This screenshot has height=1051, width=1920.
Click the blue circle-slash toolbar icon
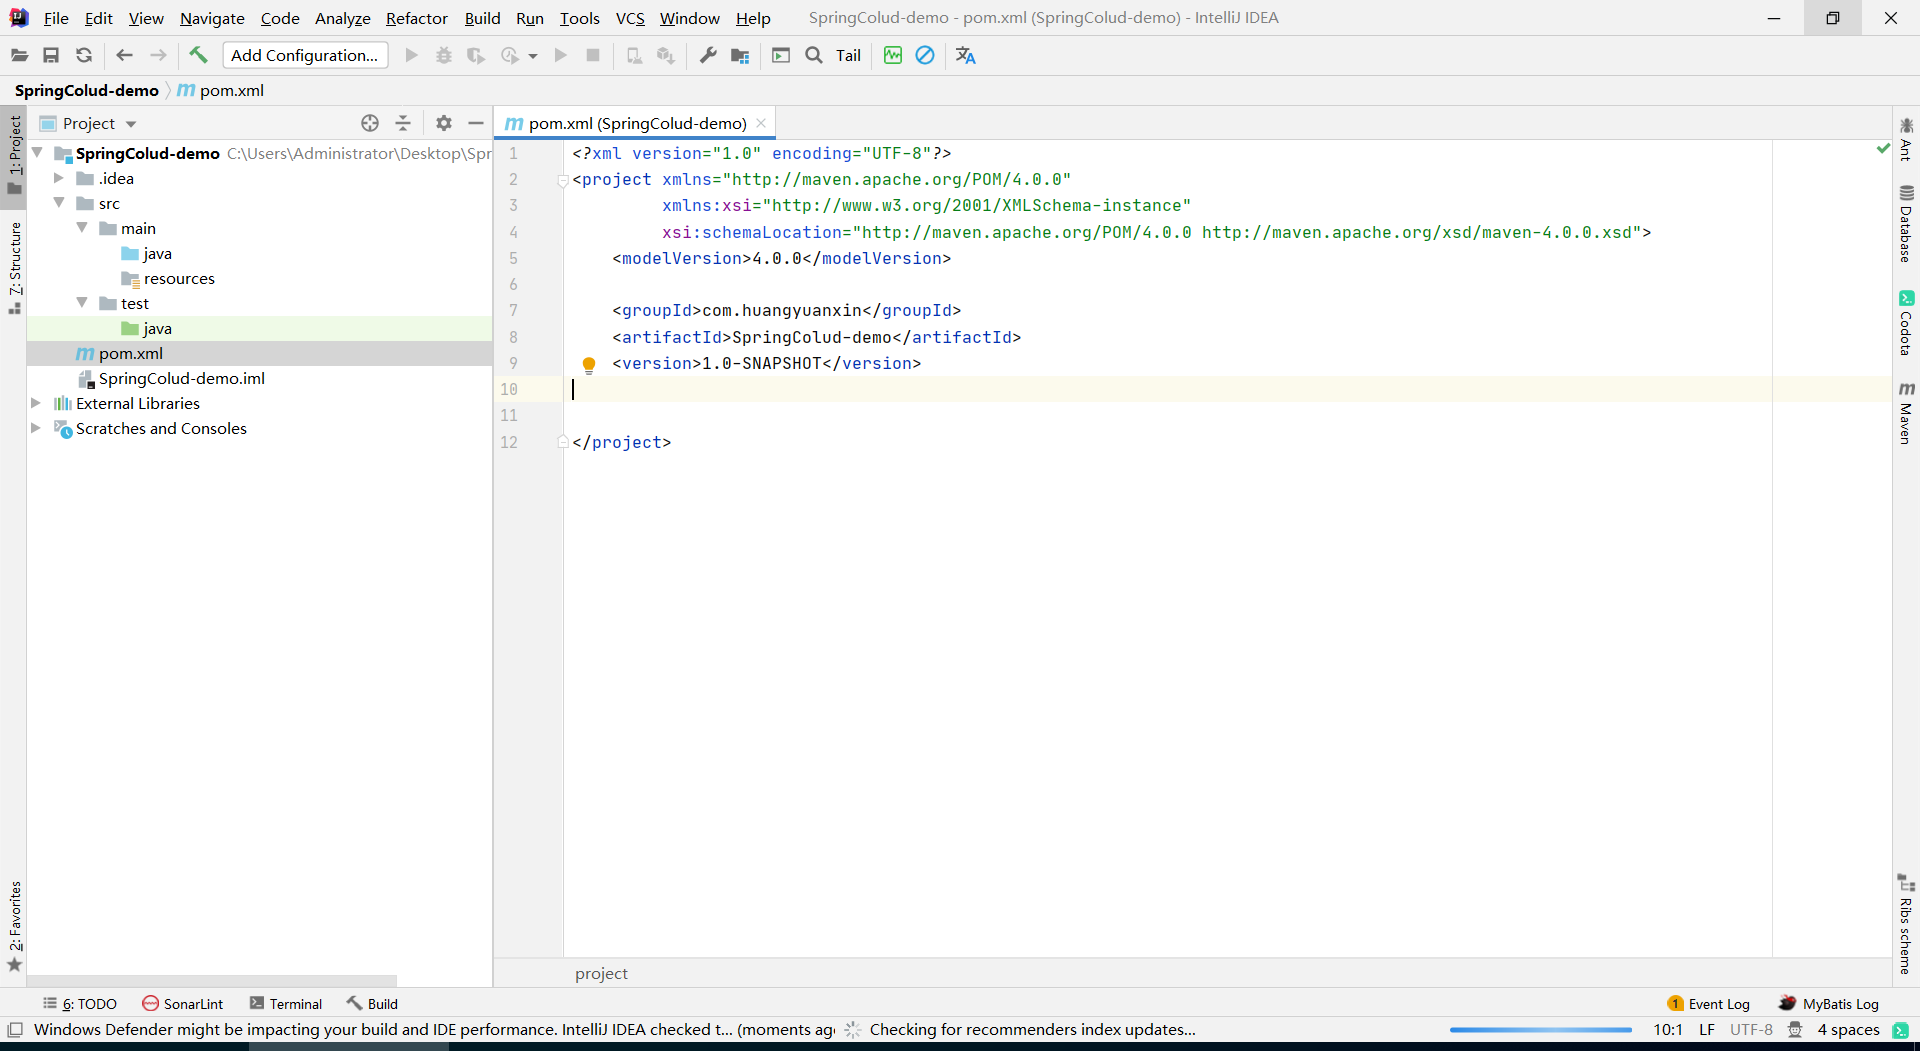click(925, 56)
